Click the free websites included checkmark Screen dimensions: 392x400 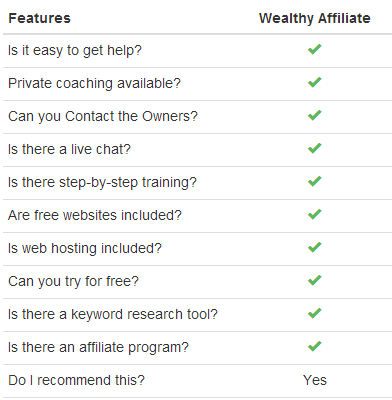pos(315,214)
